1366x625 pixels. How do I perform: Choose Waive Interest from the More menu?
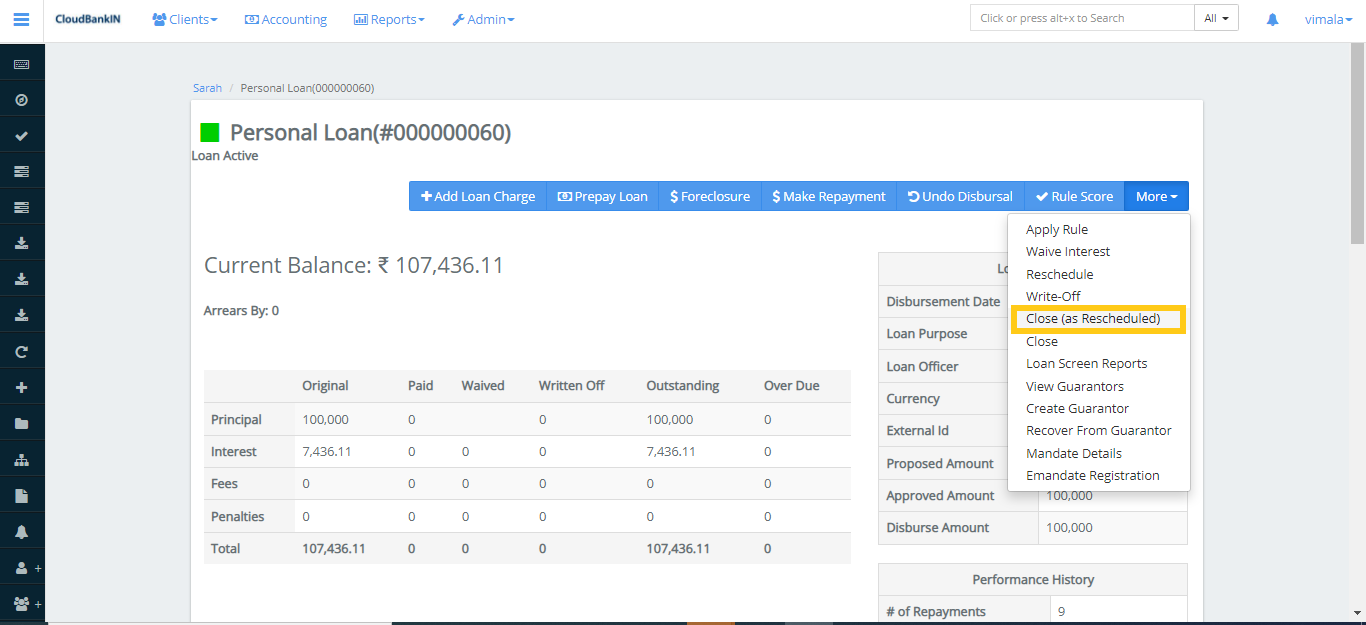1067,252
